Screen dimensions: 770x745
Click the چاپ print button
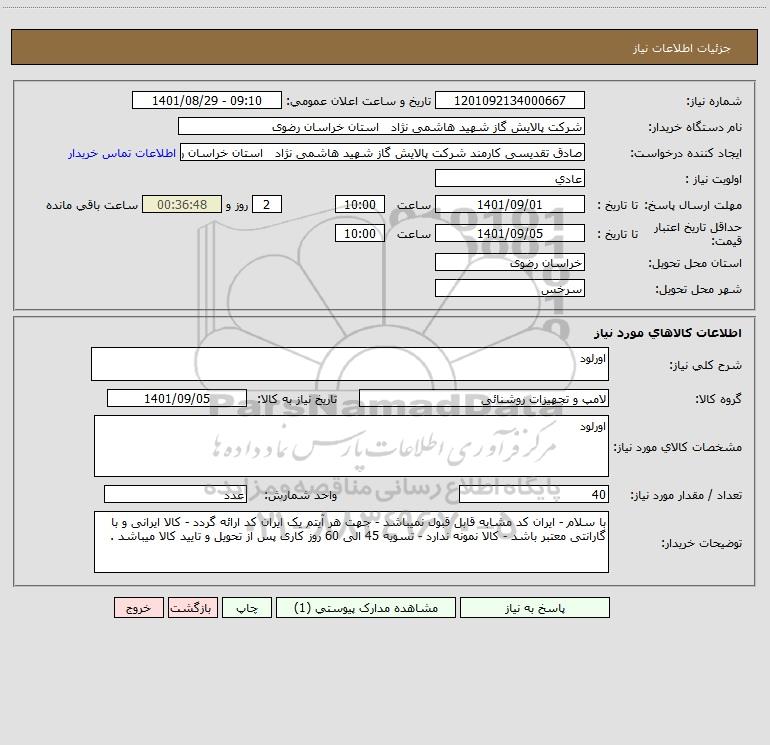click(x=247, y=608)
